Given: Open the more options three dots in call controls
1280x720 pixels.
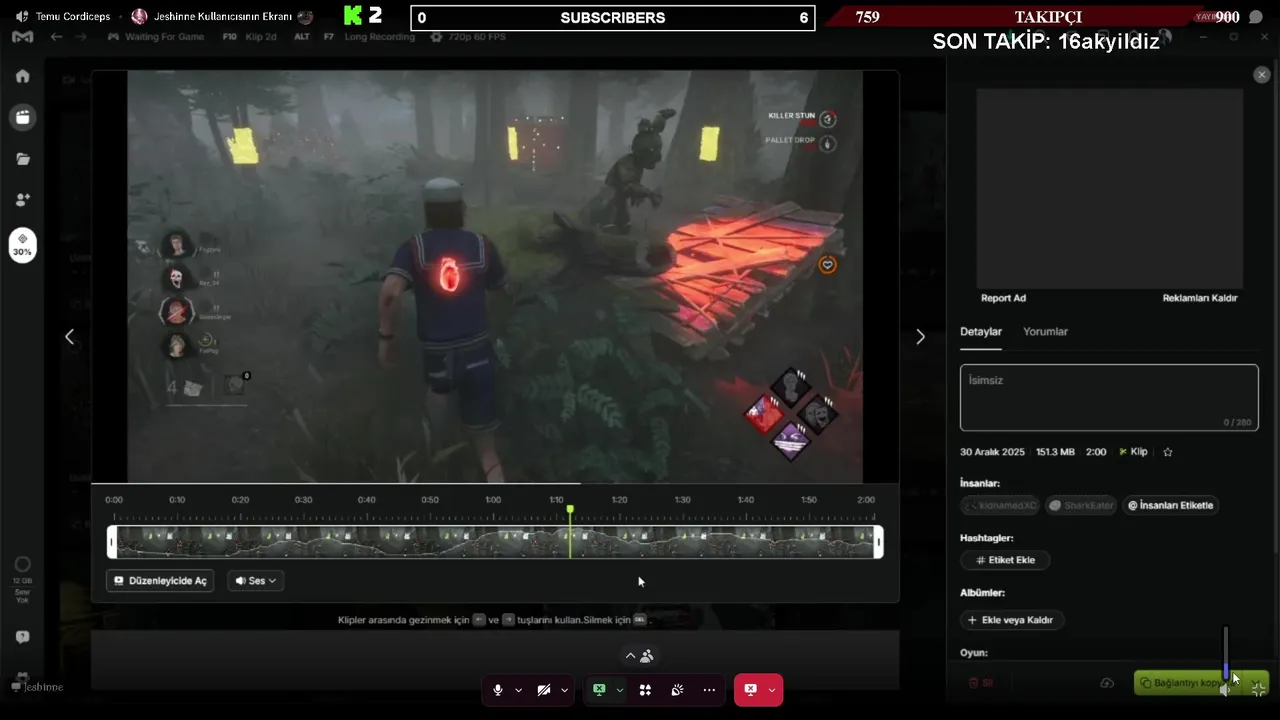Looking at the screenshot, I should click(709, 690).
